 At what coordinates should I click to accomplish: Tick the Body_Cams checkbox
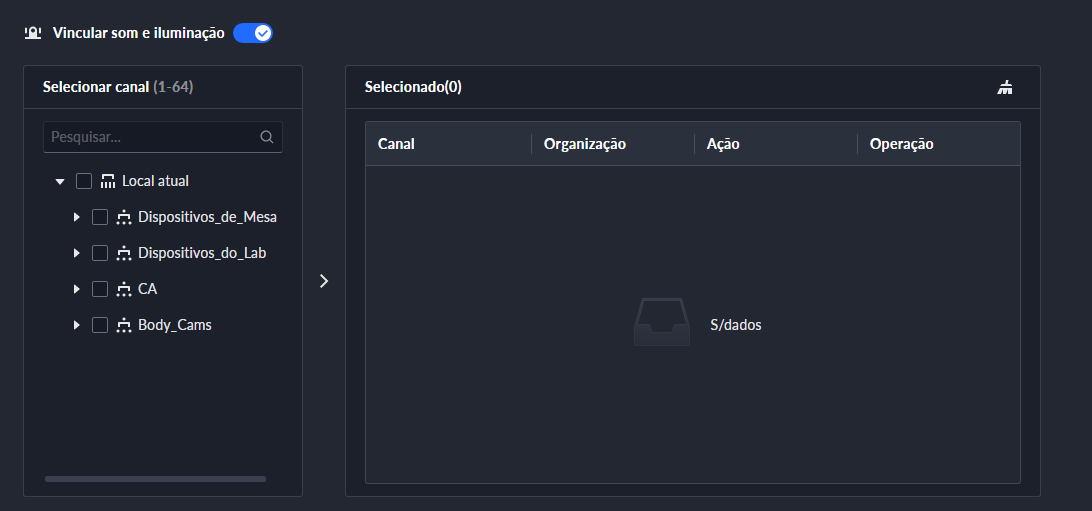click(x=100, y=325)
